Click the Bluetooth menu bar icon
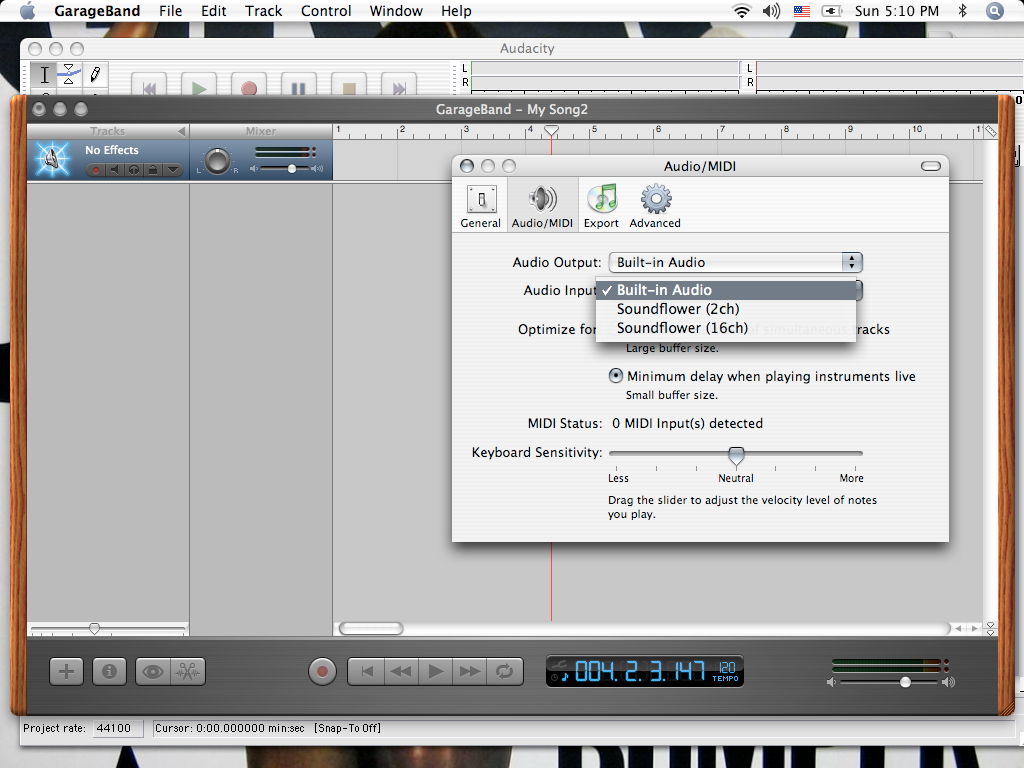Image resolution: width=1024 pixels, height=768 pixels. click(962, 11)
